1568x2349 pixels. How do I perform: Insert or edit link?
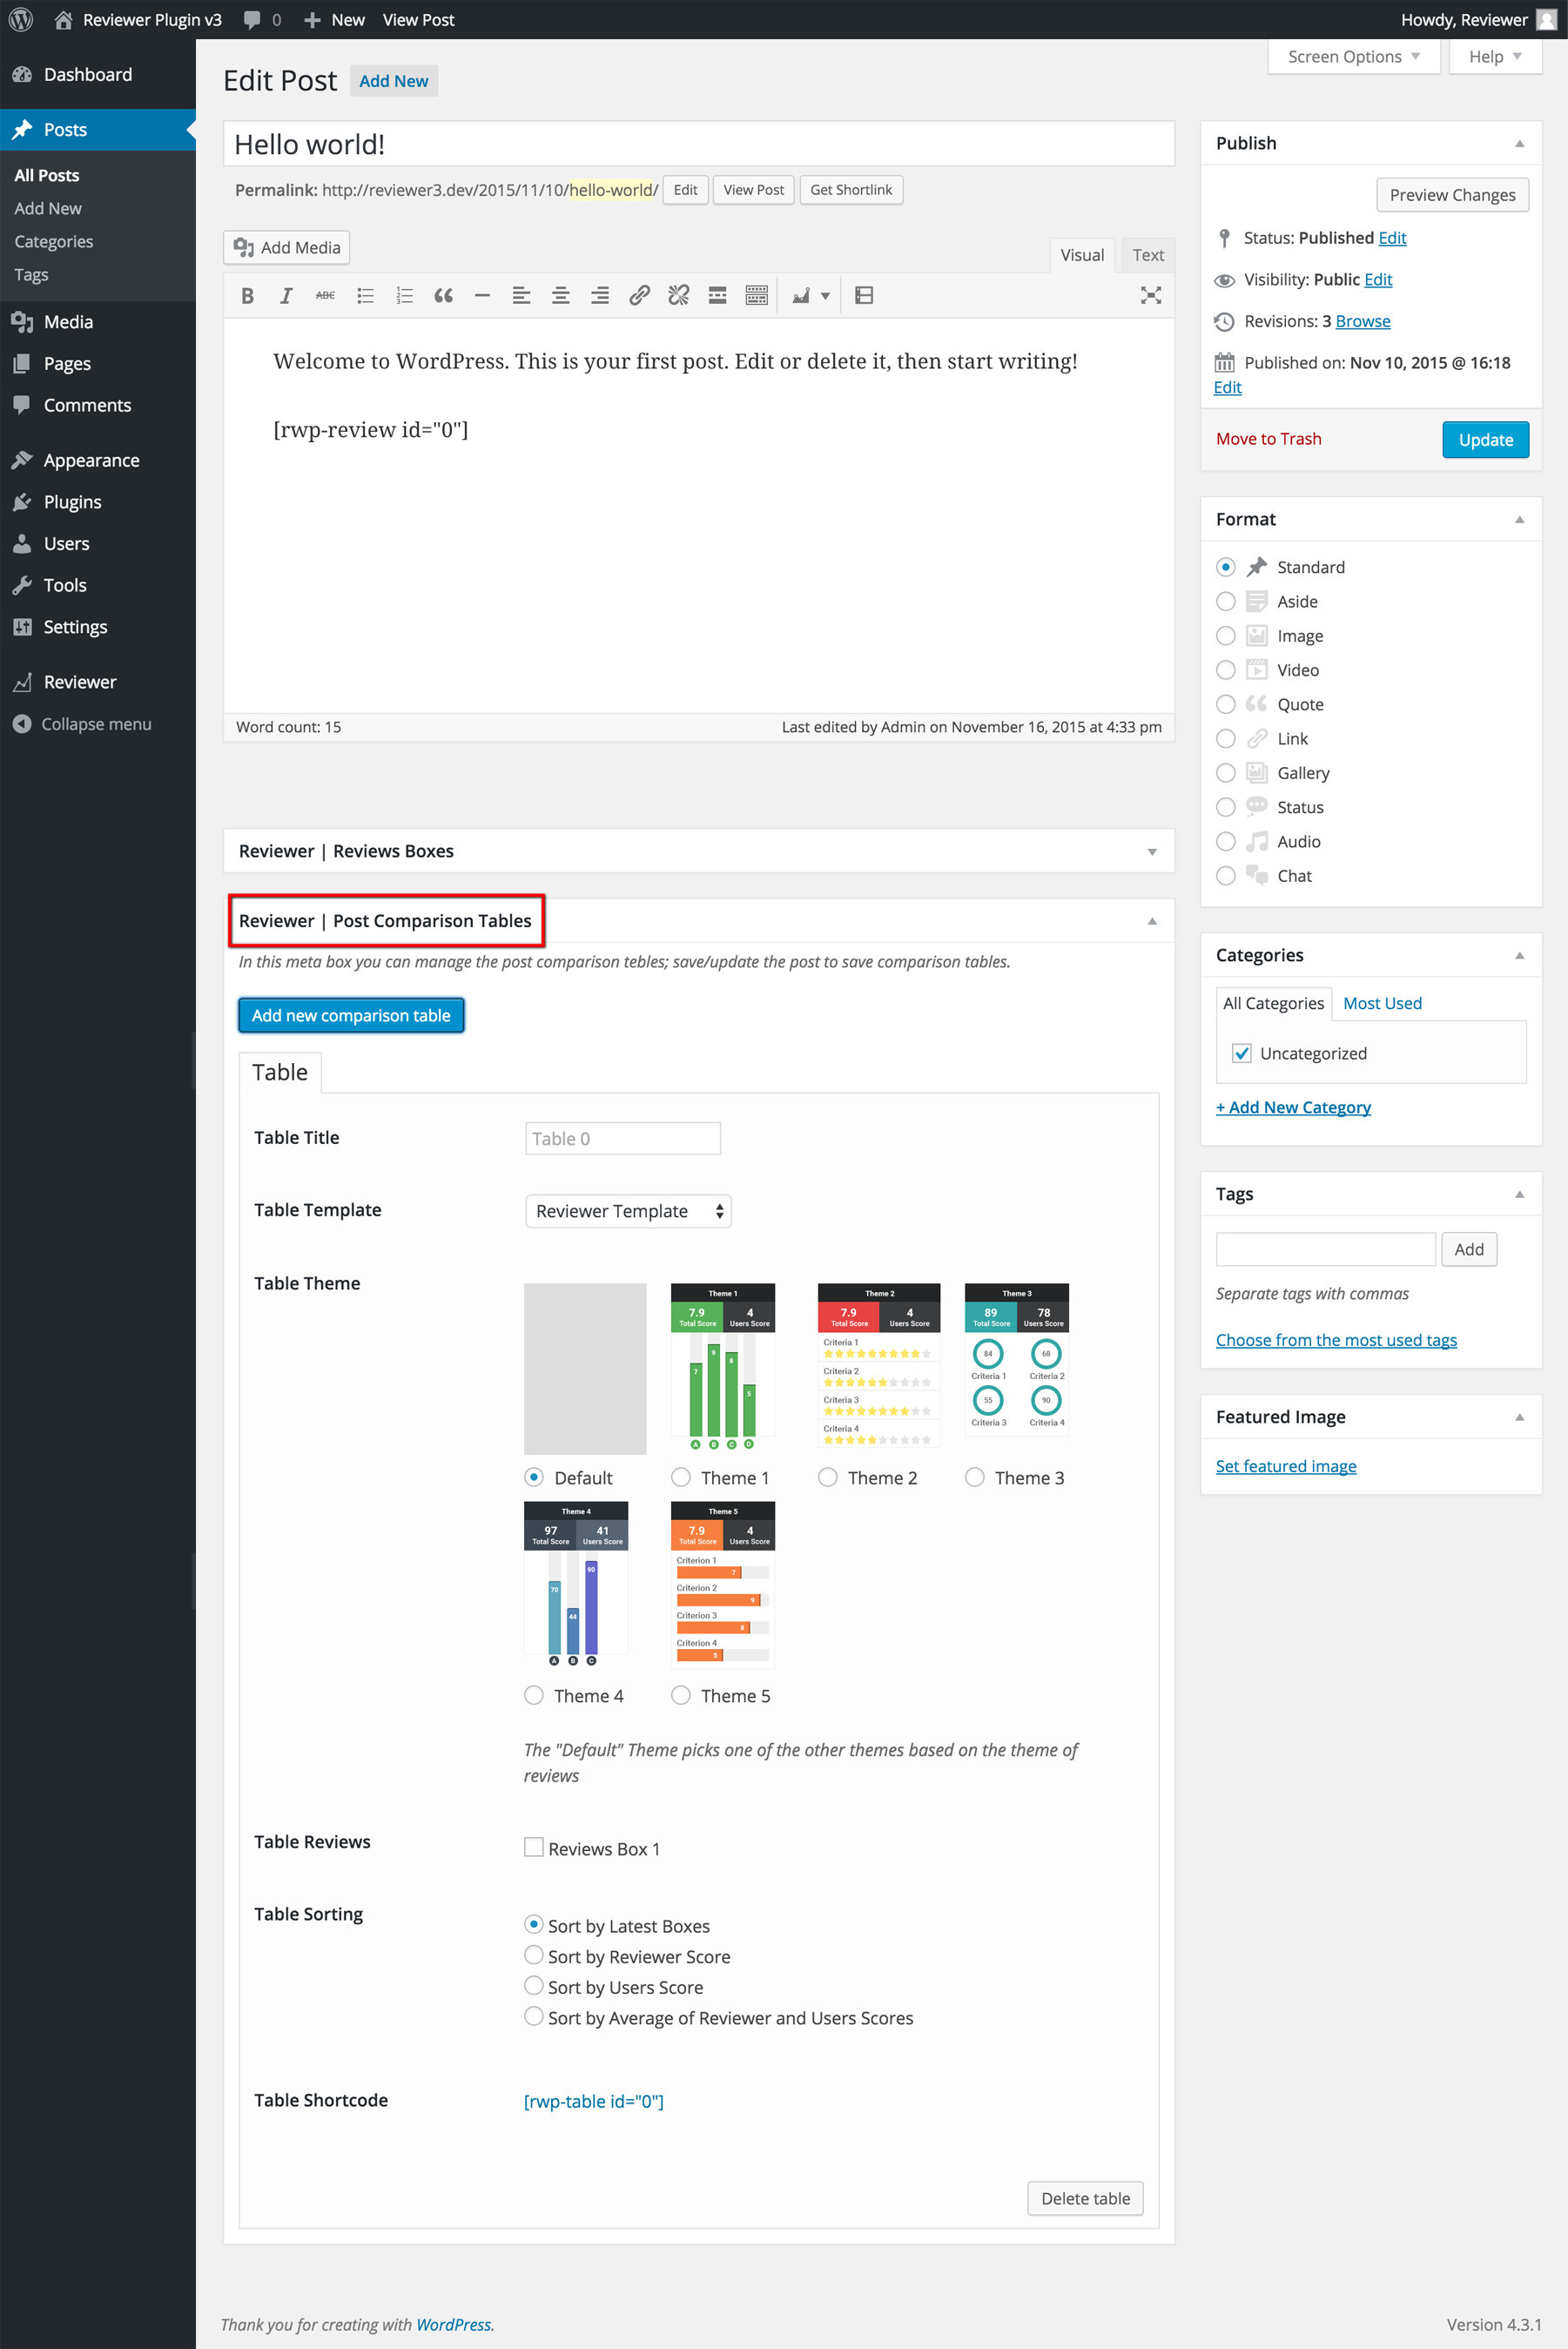(639, 295)
